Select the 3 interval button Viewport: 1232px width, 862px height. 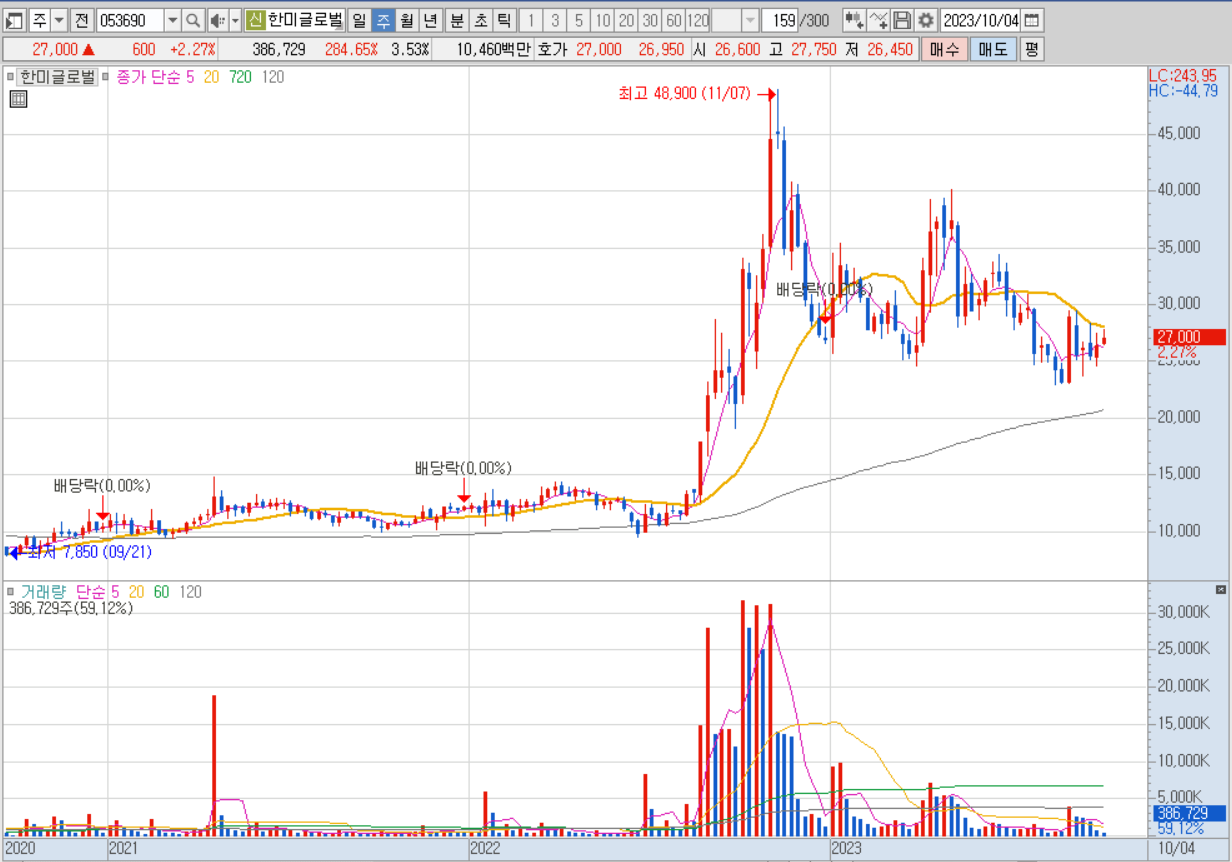coord(554,20)
